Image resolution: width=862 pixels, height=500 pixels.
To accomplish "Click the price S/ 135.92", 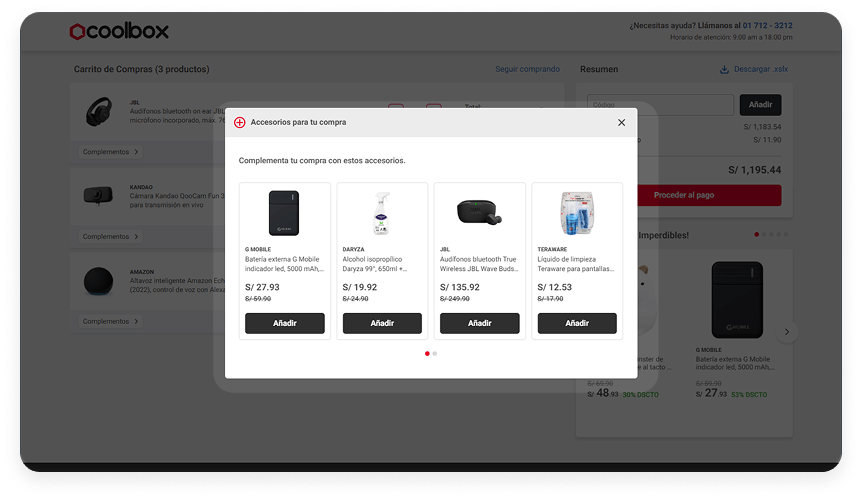I will click(x=460, y=287).
